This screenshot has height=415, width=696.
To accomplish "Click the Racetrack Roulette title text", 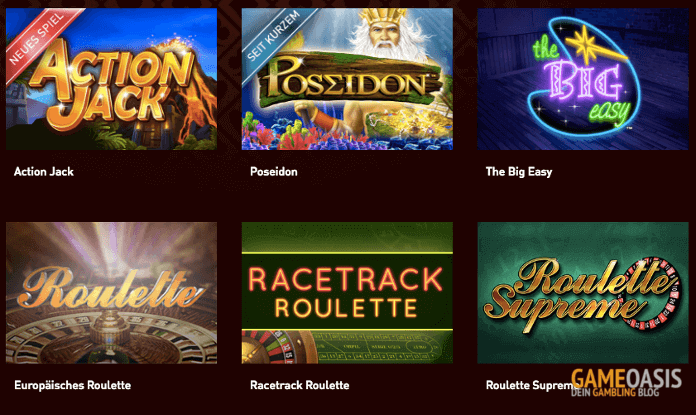I will [x=299, y=385].
